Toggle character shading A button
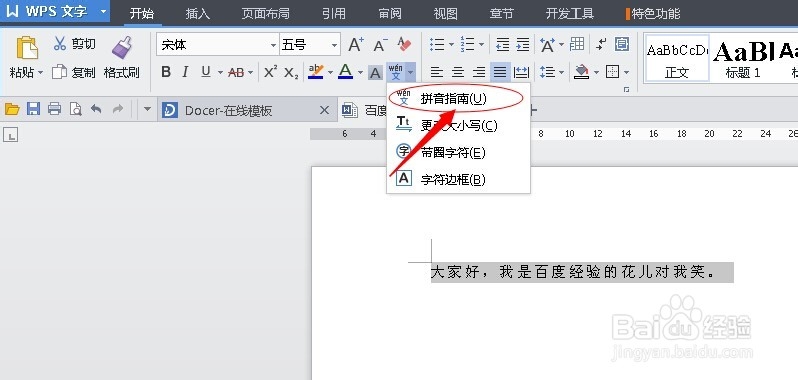Image resolution: width=798 pixels, height=380 pixels. (375, 73)
